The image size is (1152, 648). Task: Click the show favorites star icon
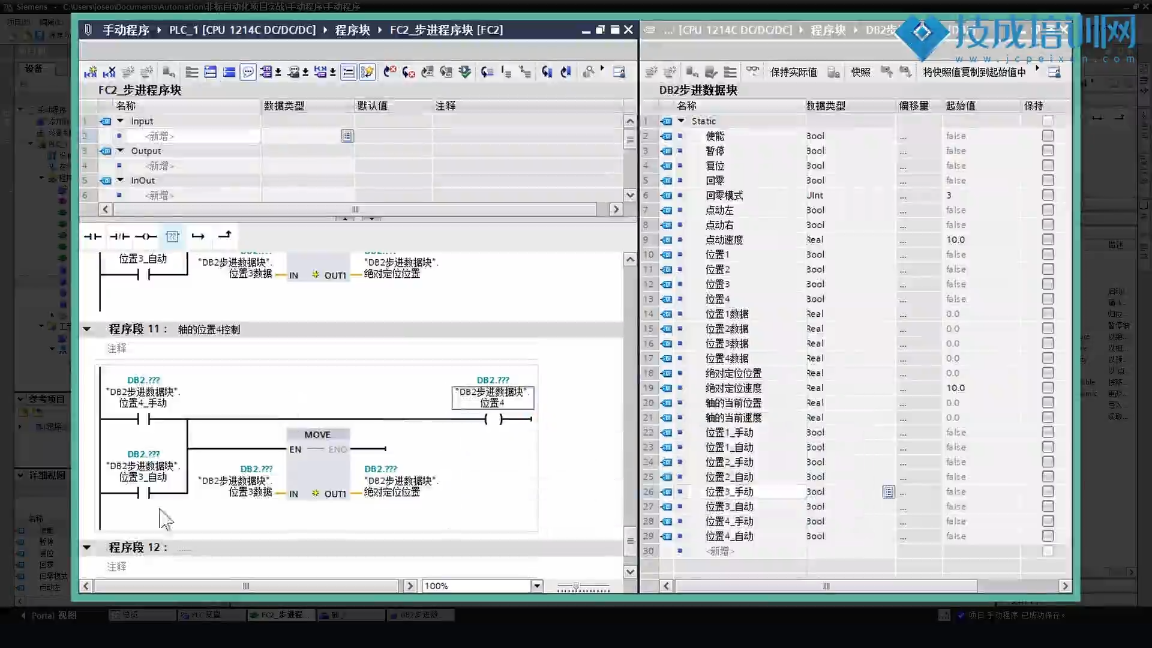click(x=367, y=72)
